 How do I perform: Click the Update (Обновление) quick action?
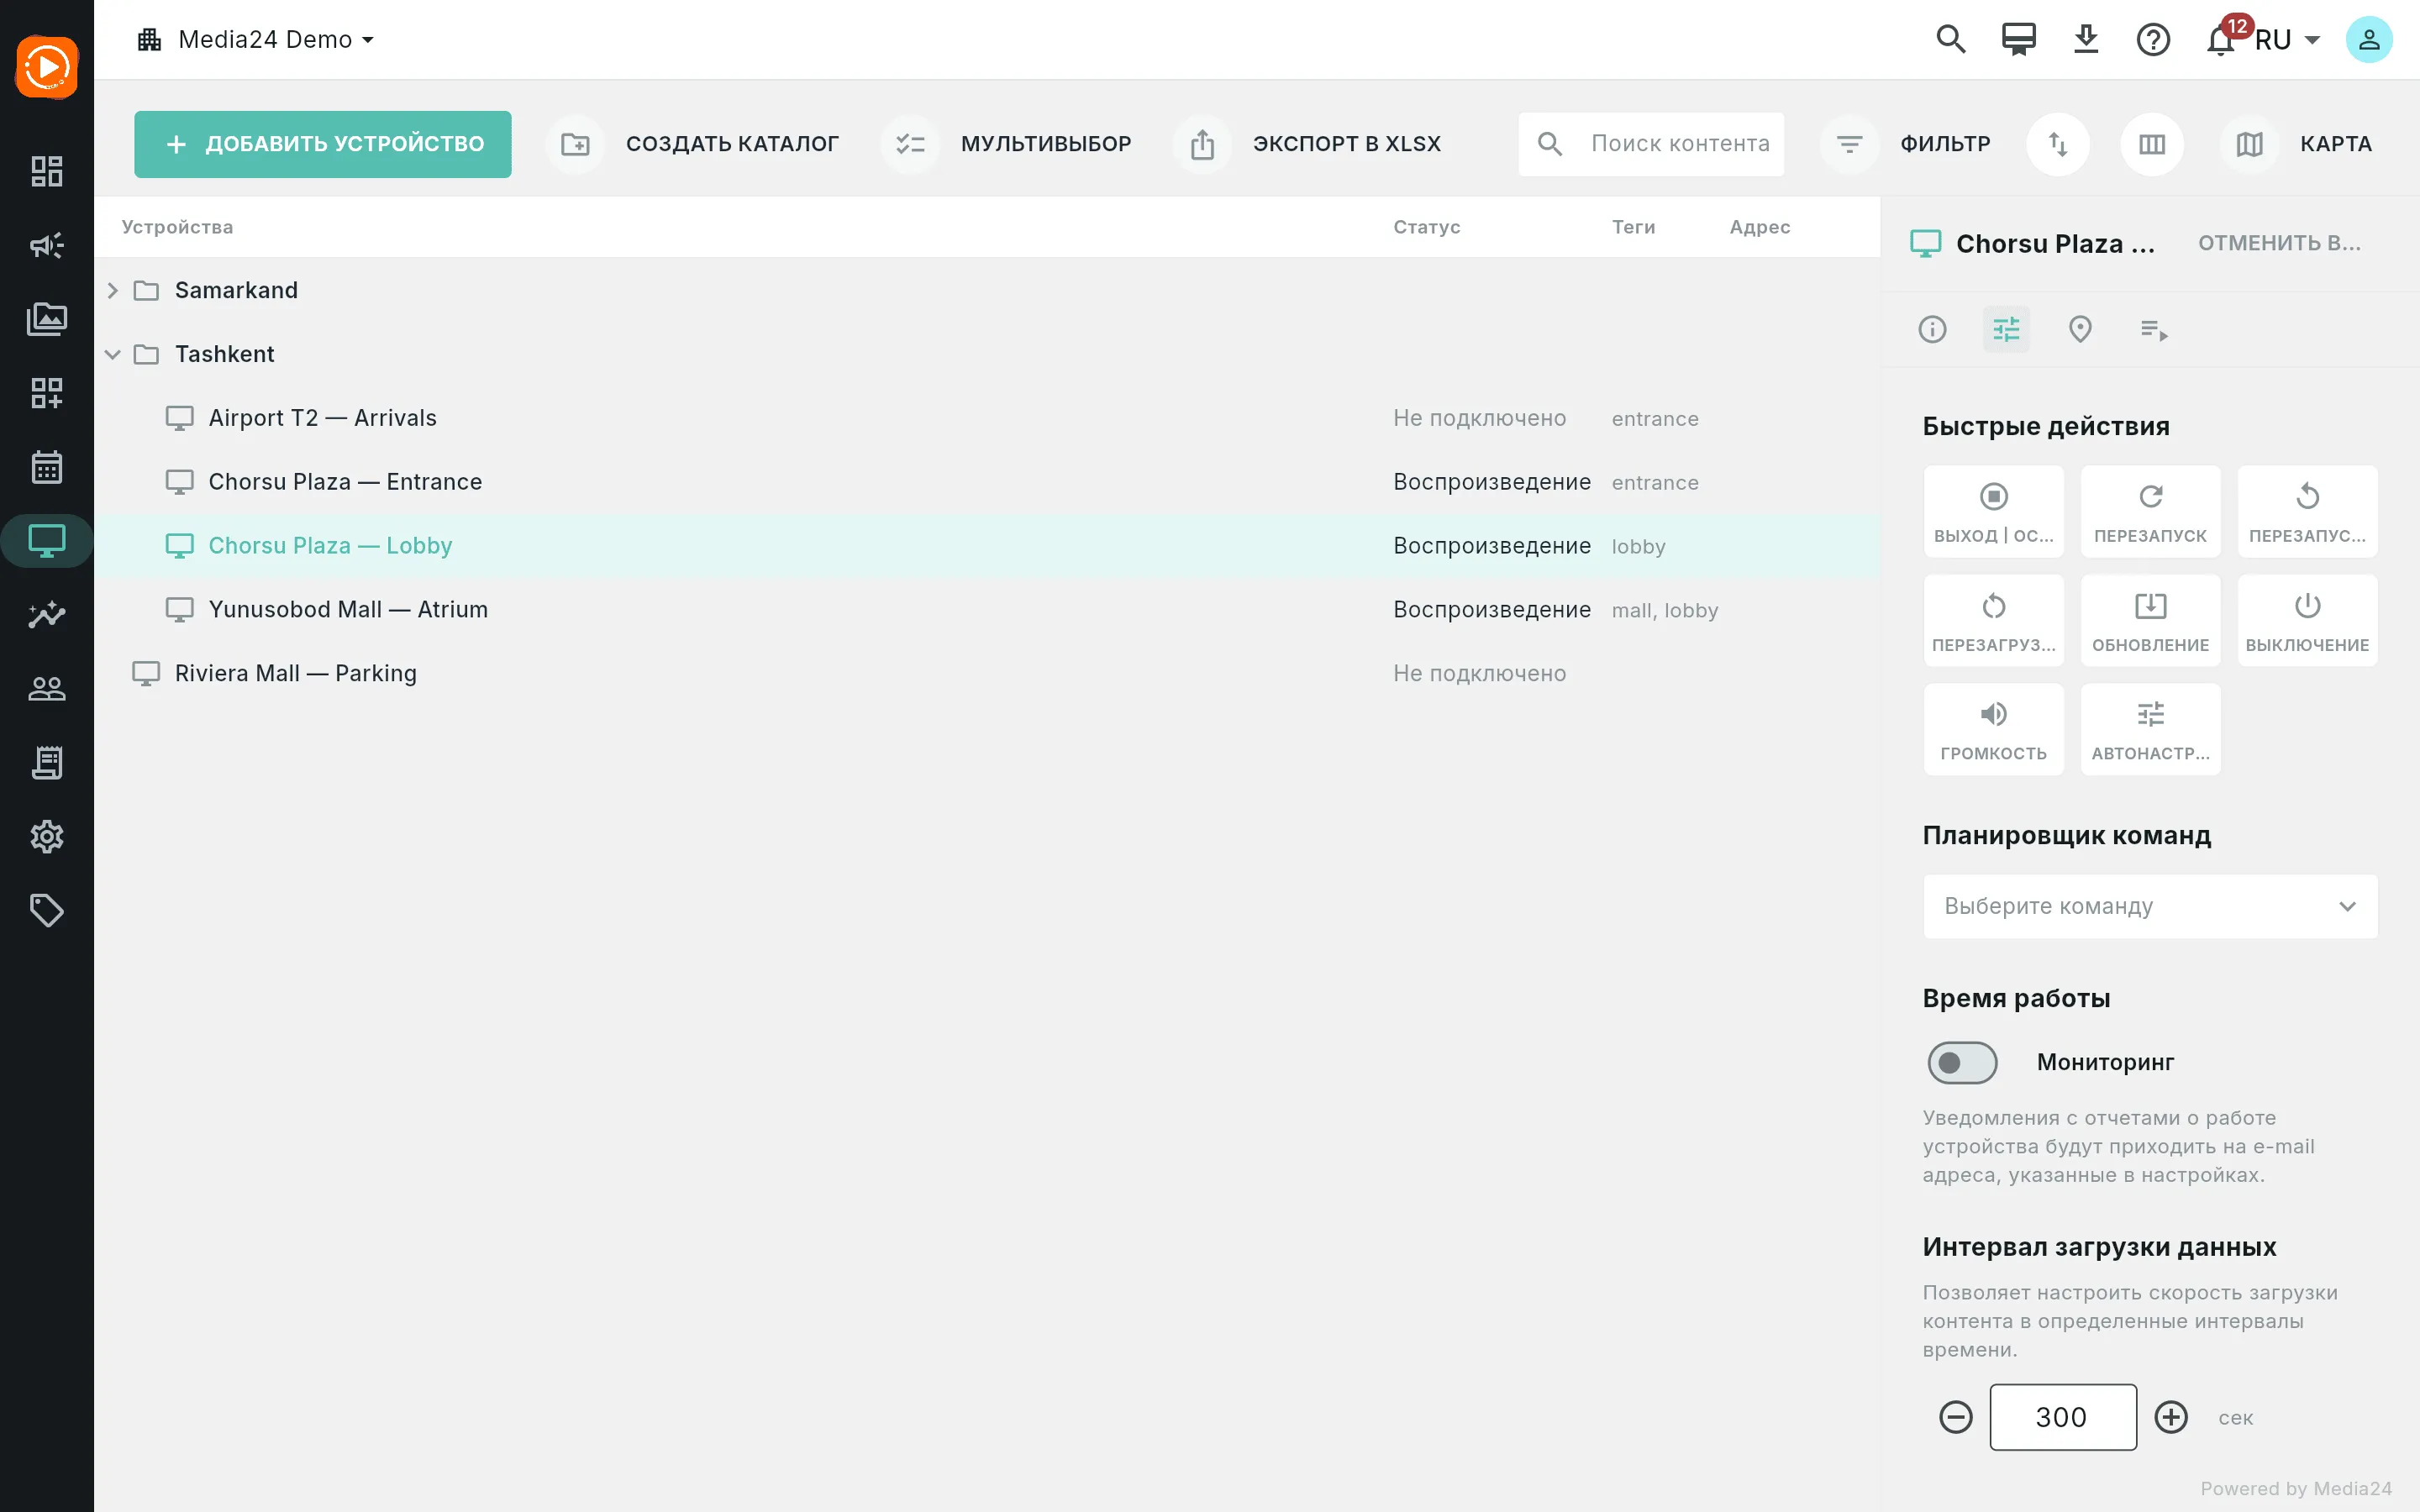coord(2150,620)
